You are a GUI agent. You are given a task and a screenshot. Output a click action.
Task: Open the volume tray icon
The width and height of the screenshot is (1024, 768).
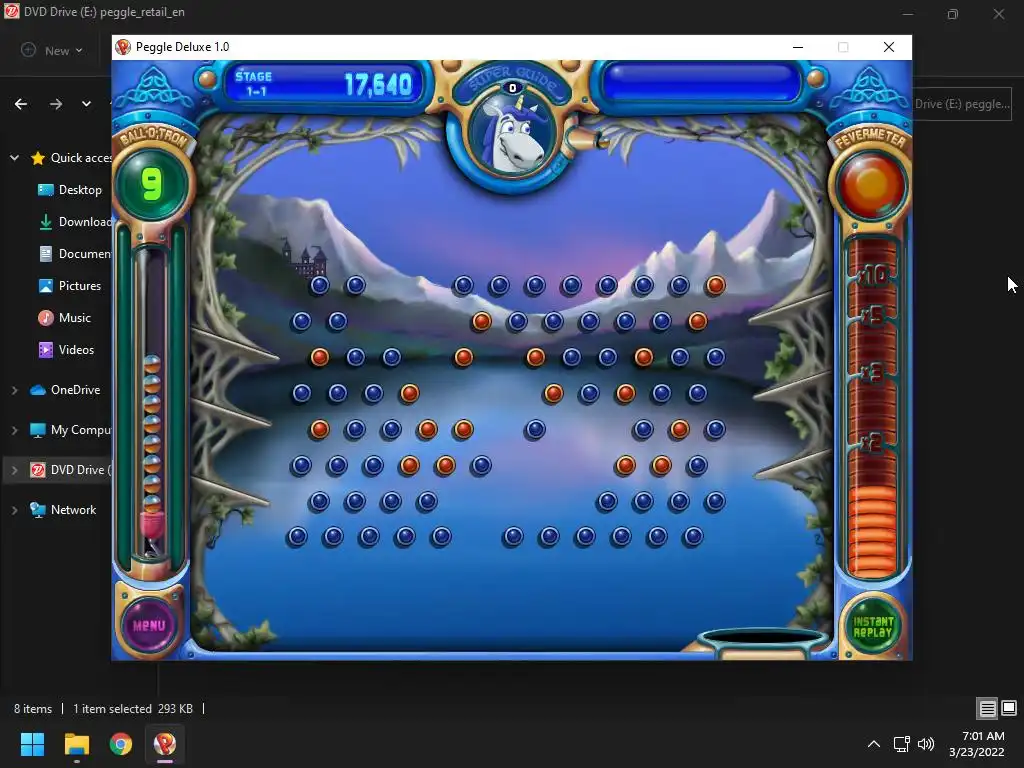pyautogui.click(x=926, y=744)
